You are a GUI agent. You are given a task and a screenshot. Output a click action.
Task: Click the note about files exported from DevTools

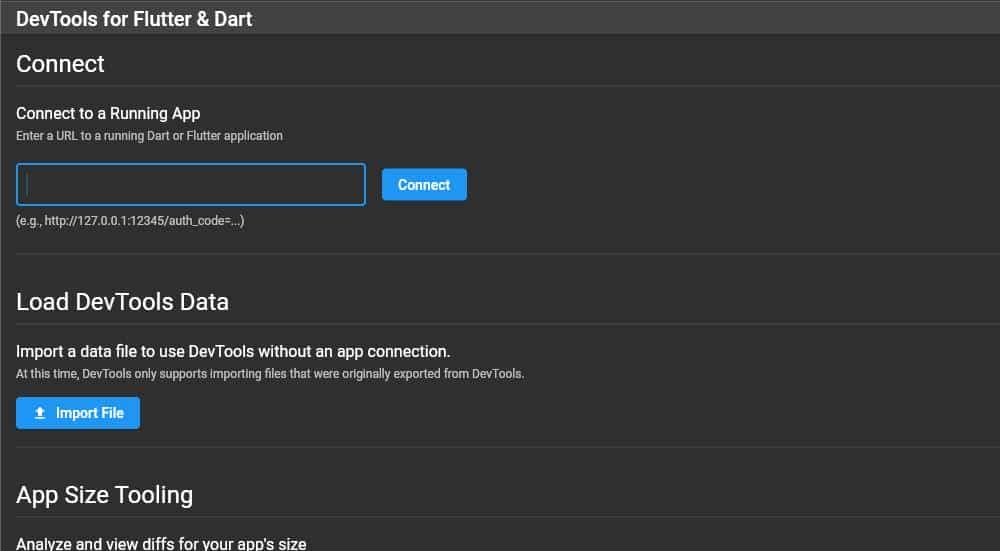[x=270, y=374]
